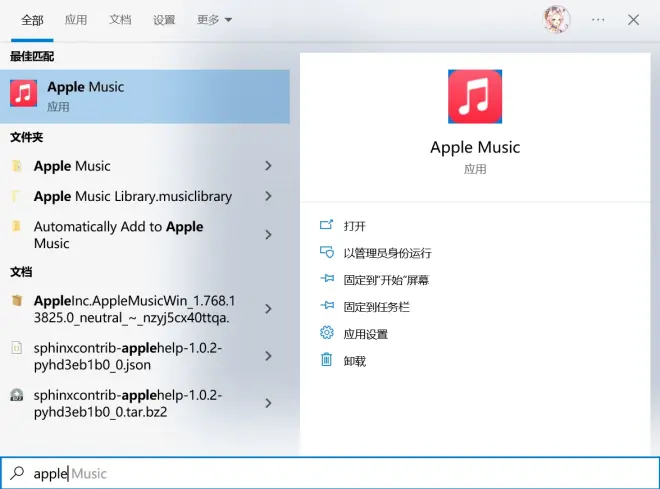Open the Apple Music best match result
This screenshot has width=660, height=489.
pos(145,96)
